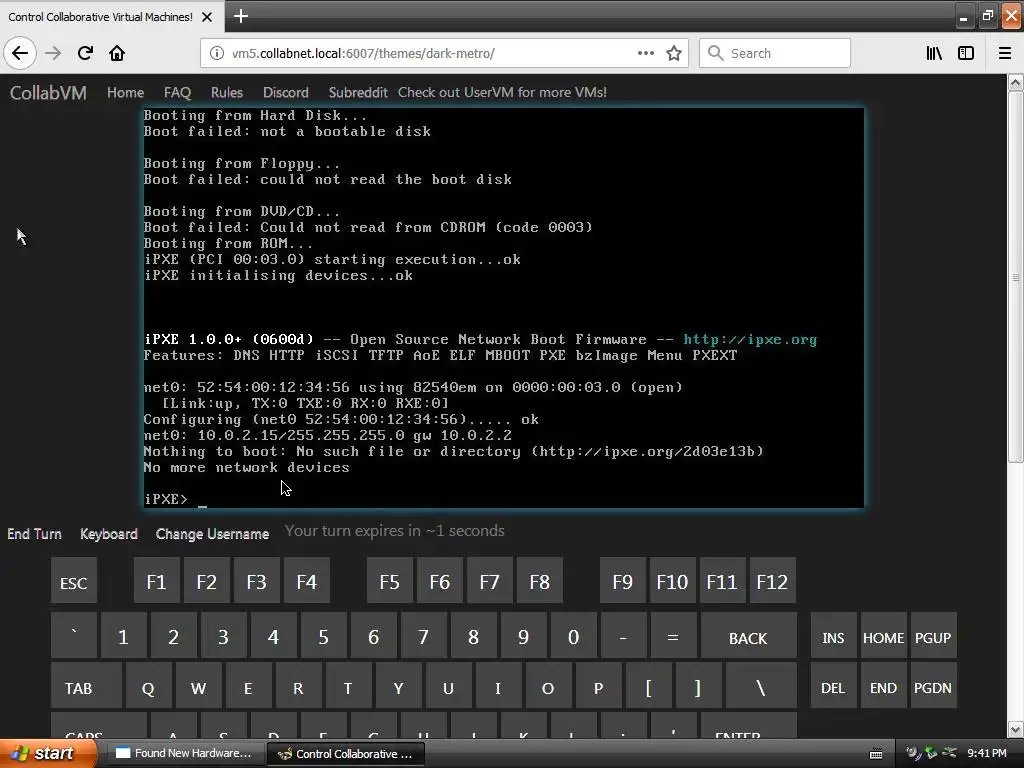This screenshot has height=768, width=1024.
Task: Open the CollabVM brand link
Action: tap(48, 93)
